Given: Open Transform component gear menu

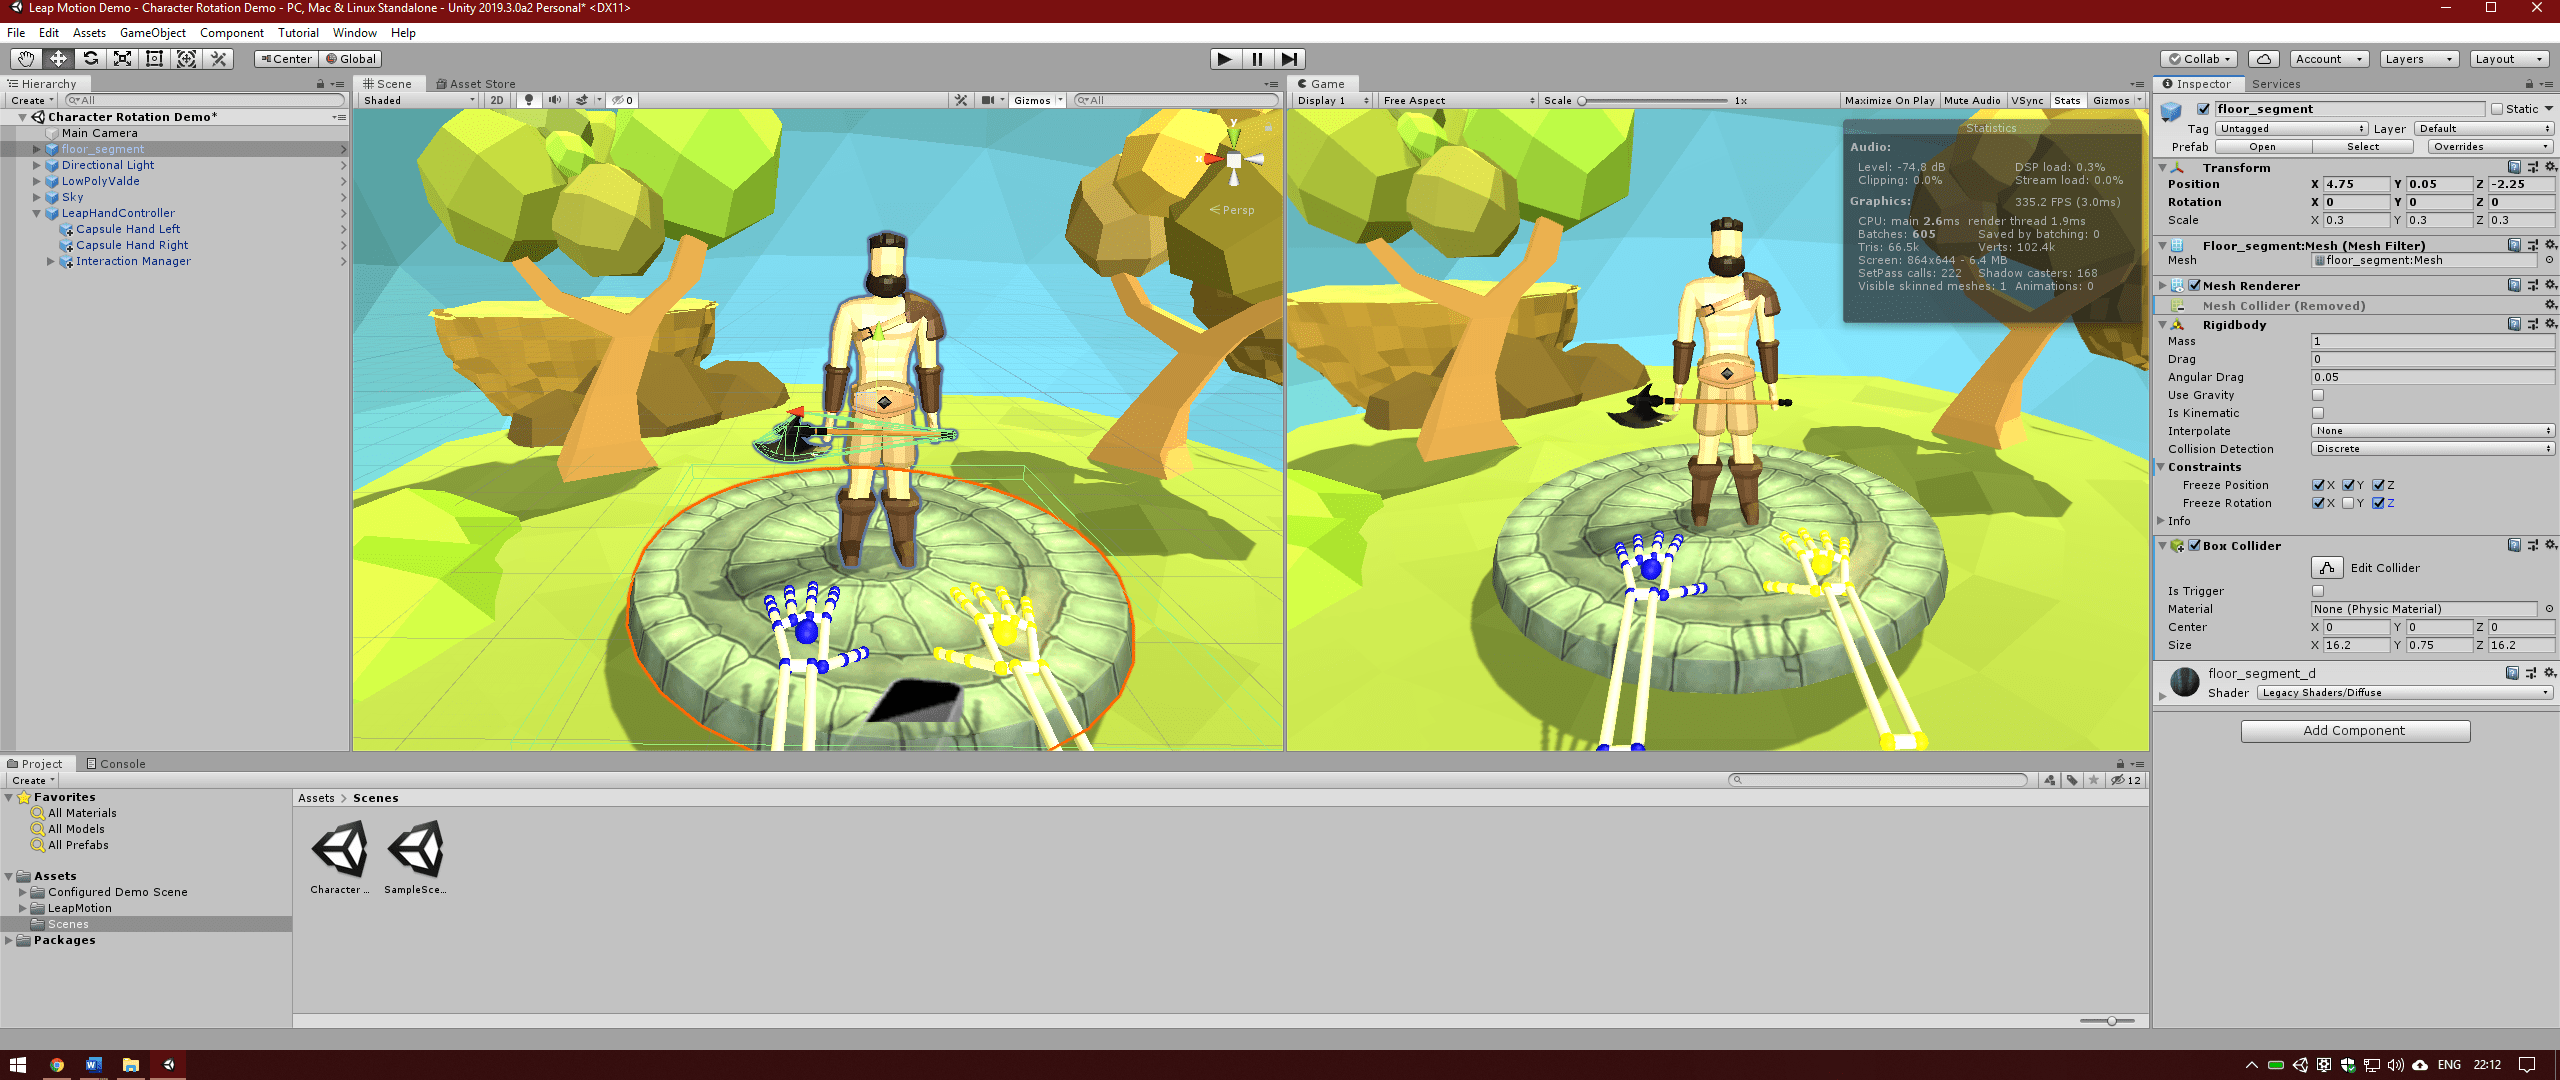Looking at the screenshot, I should pyautogui.click(x=2550, y=167).
